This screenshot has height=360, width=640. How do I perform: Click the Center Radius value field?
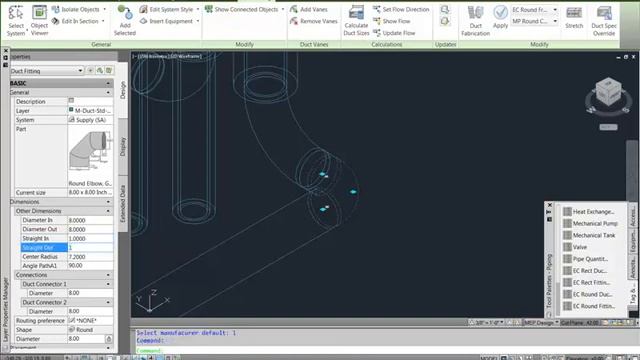pos(90,257)
